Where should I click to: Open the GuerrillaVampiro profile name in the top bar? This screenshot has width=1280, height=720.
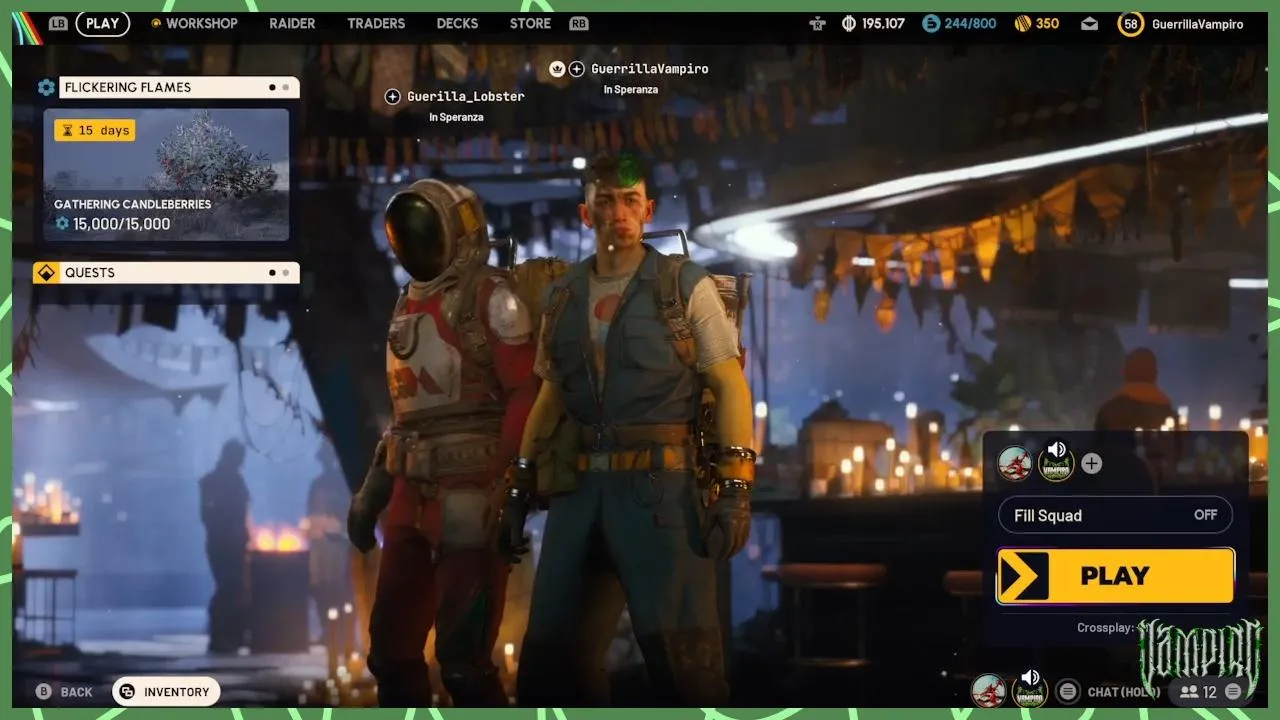(1197, 23)
